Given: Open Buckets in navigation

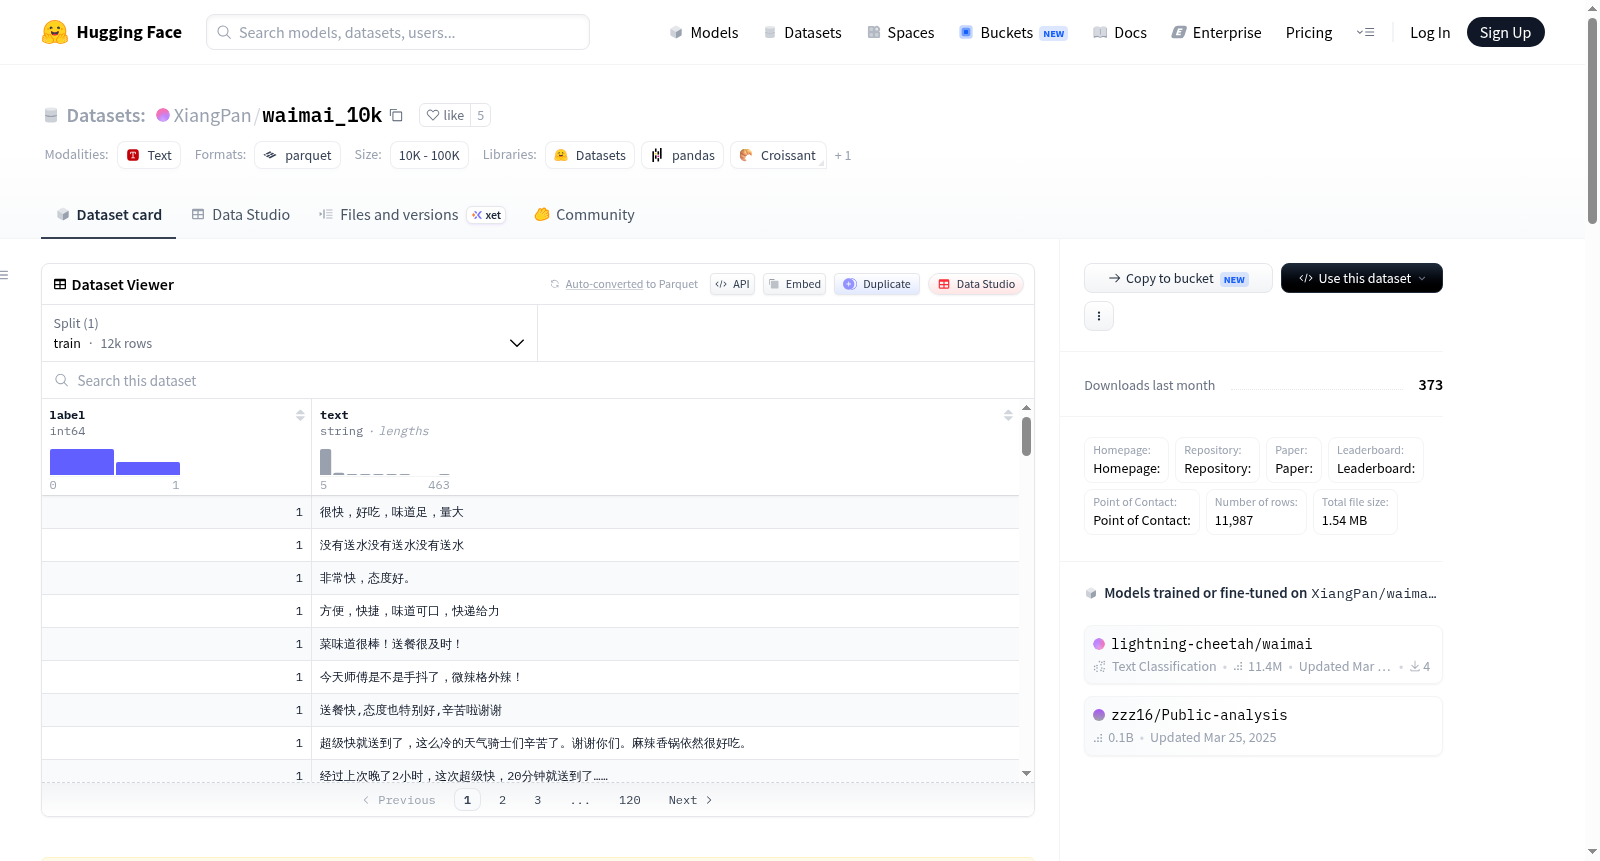Looking at the screenshot, I should click(1013, 32).
